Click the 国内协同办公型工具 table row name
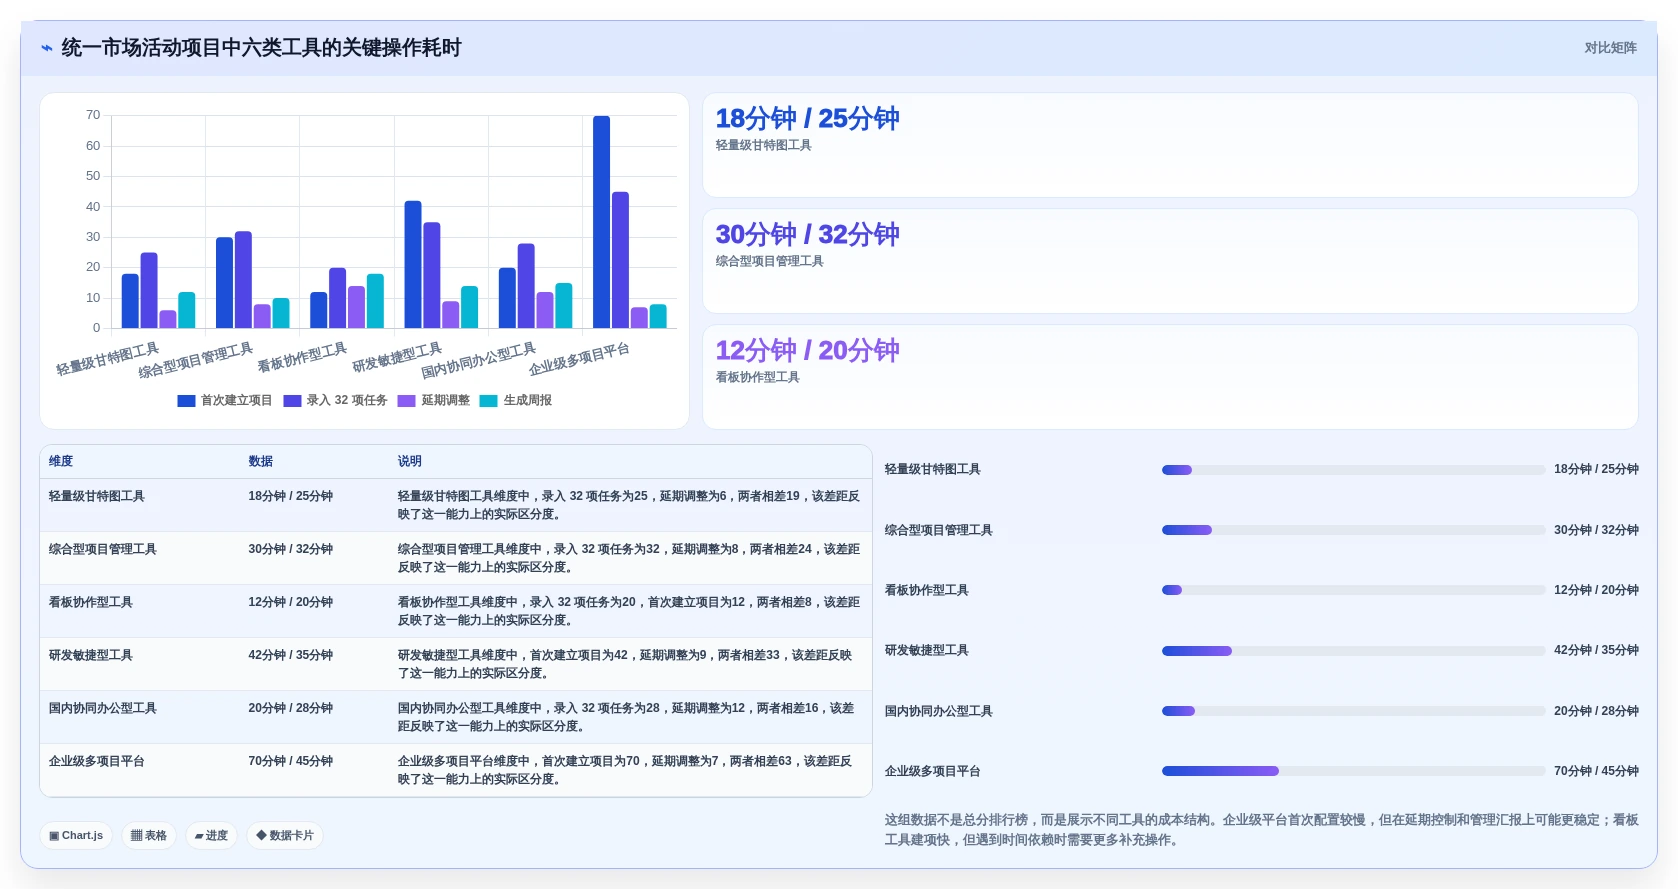Screen dimensions: 1678x889 point(103,708)
